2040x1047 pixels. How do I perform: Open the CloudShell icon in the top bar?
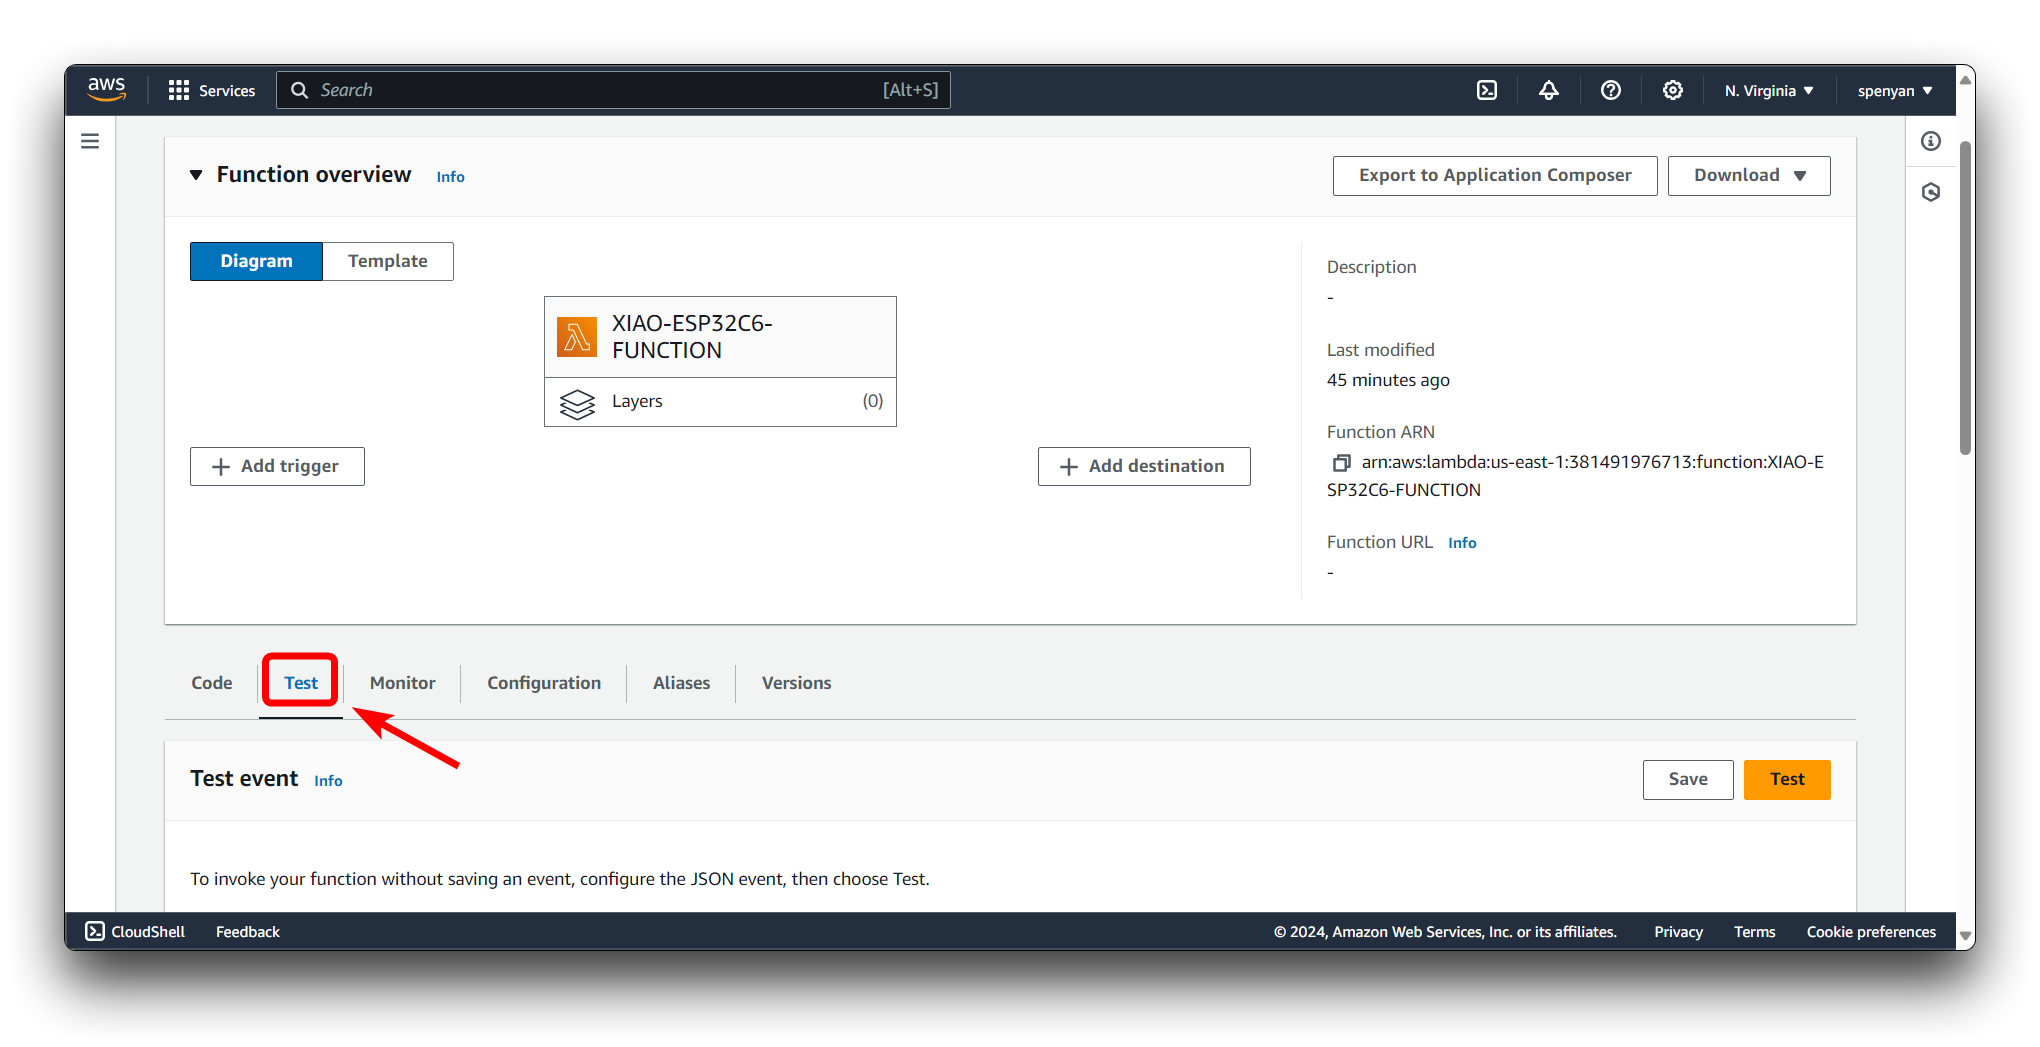click(x=1487, y=90)
